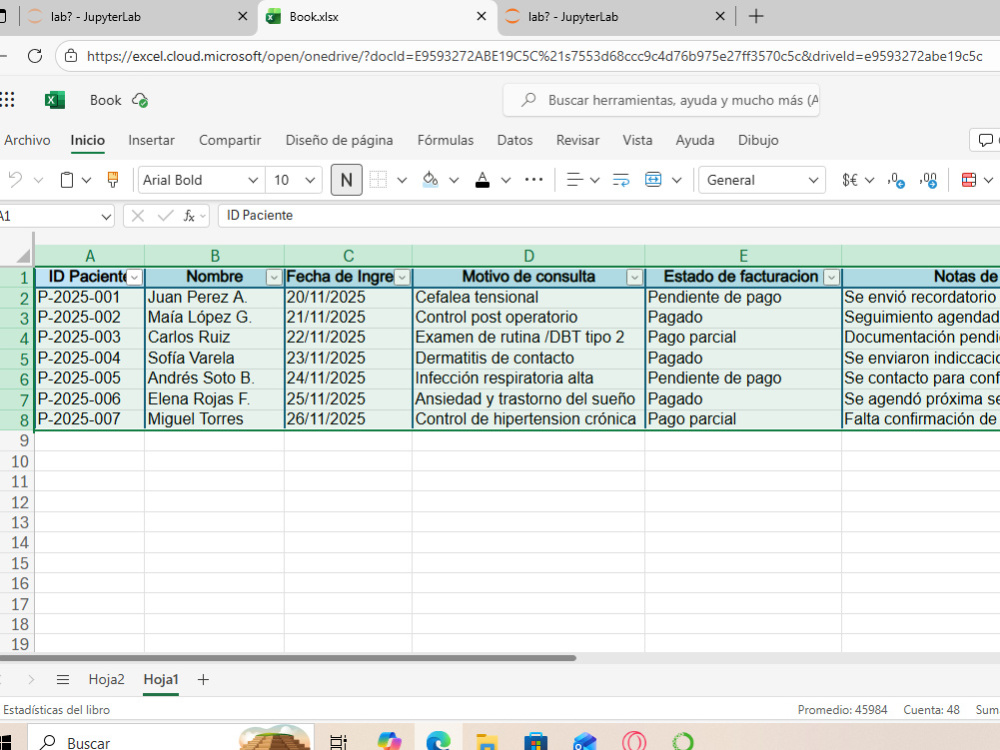
Task: Click the horizontal scrollbar thumb
Action: tap(288, 658)
